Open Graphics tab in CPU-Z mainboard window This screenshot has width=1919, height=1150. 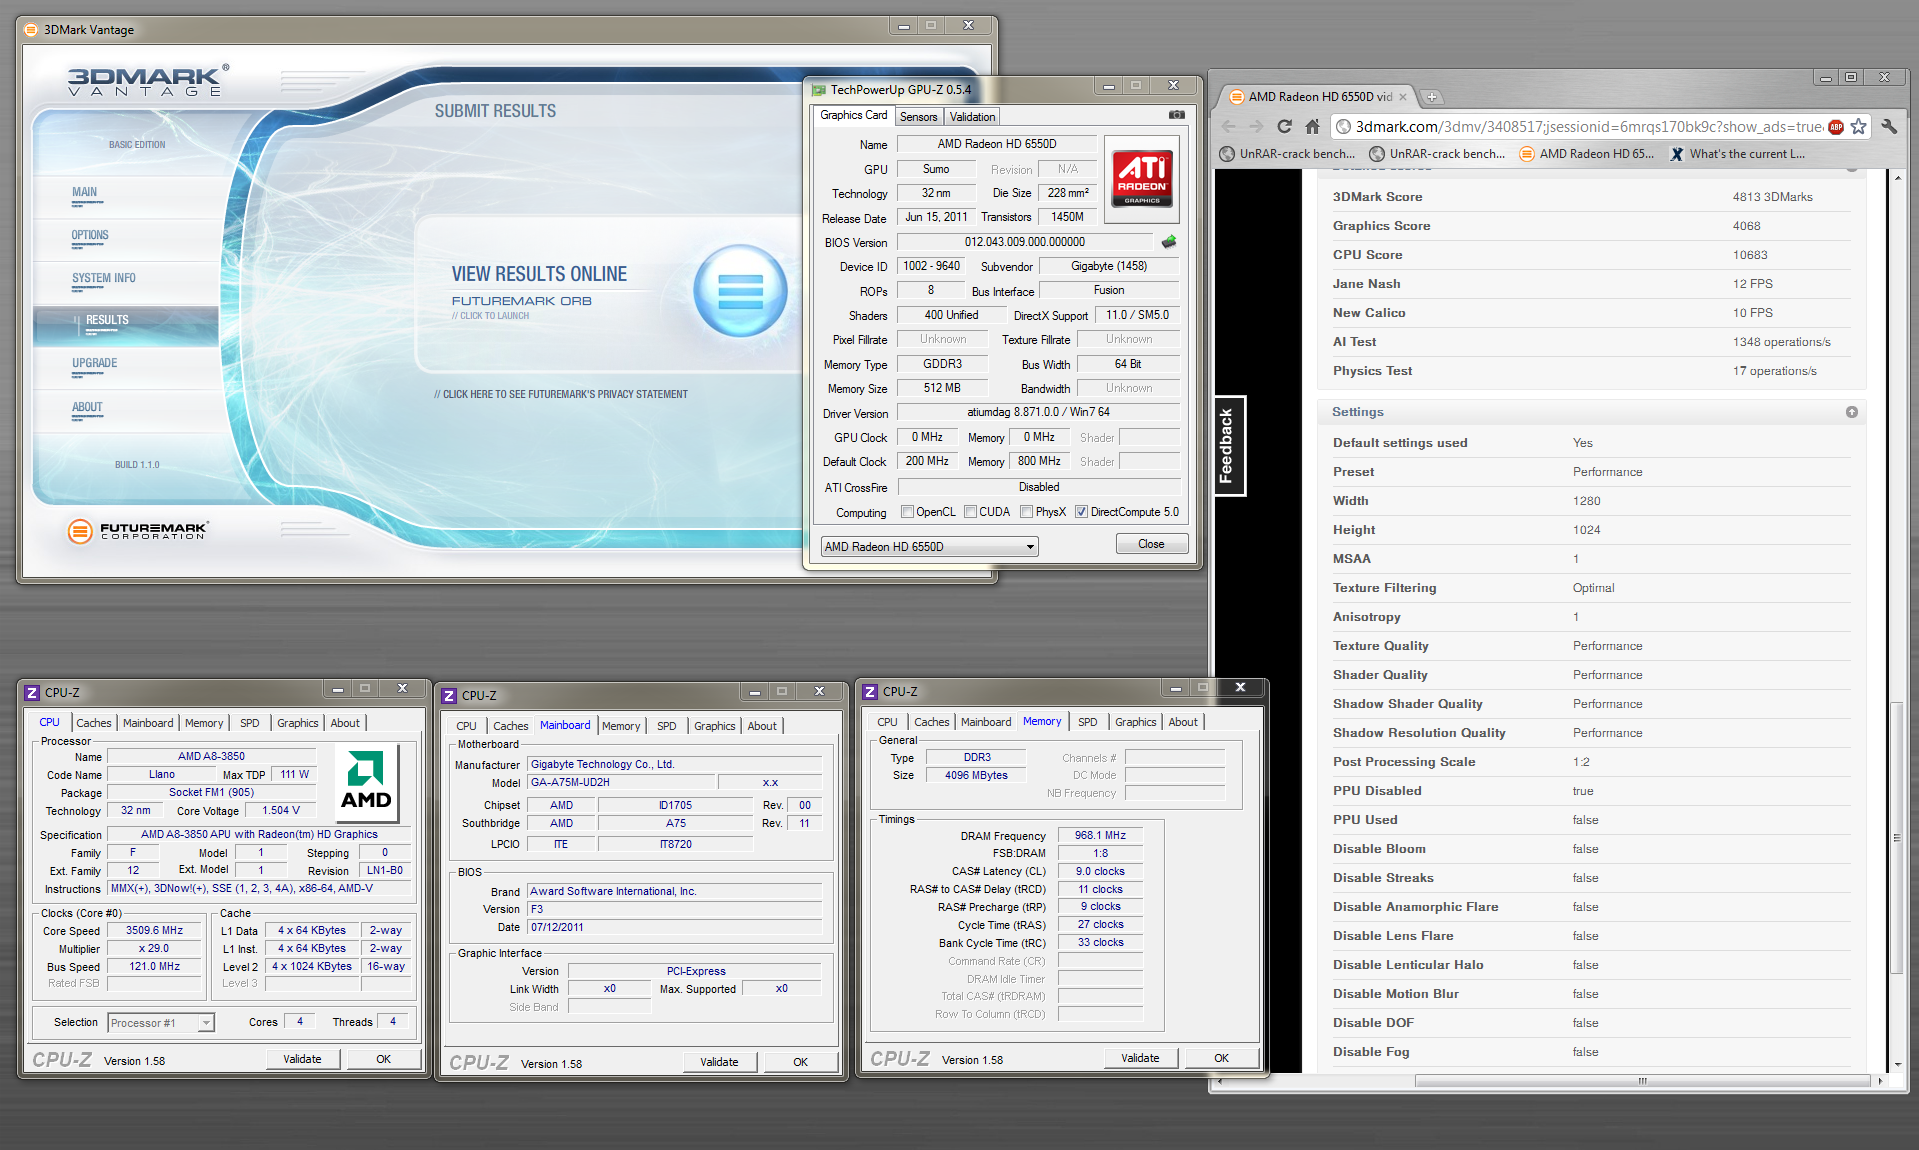(715, 726)
